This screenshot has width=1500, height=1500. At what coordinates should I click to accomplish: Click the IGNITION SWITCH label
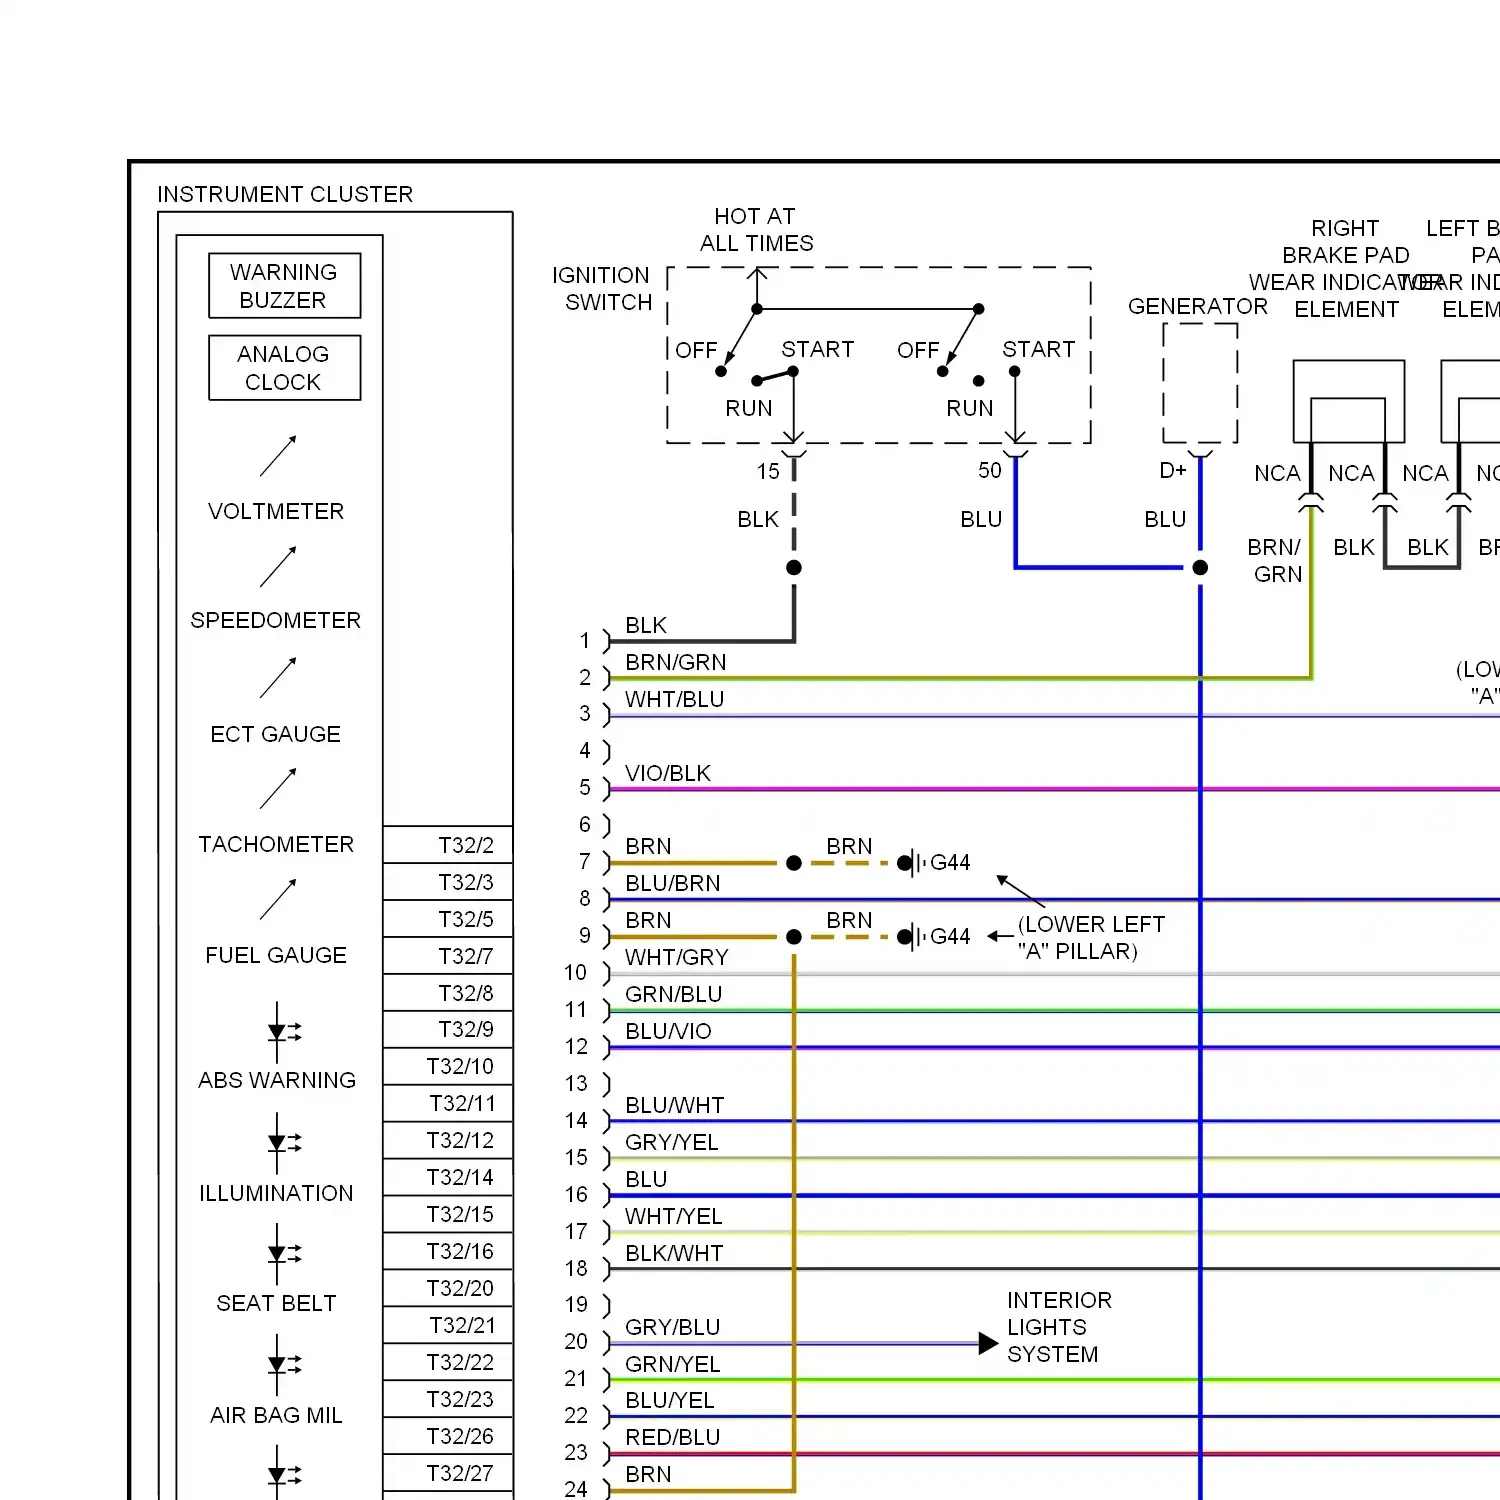pyautogui.click(x=602, y=289)
